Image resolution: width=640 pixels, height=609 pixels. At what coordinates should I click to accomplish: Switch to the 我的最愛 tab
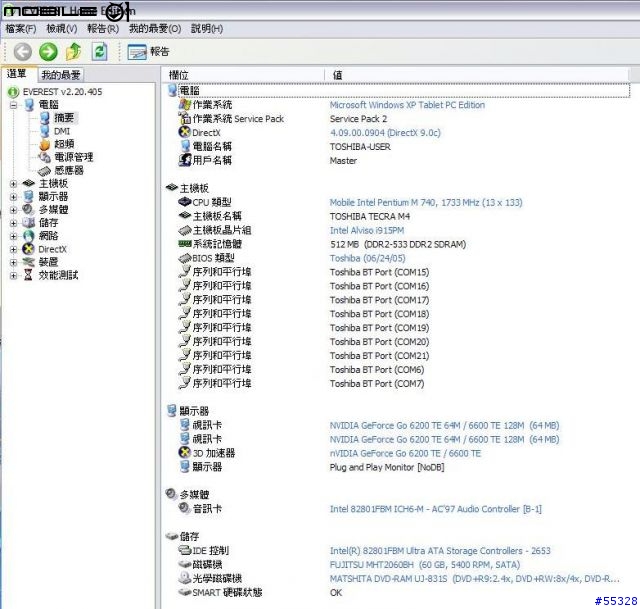coord(61,75)
